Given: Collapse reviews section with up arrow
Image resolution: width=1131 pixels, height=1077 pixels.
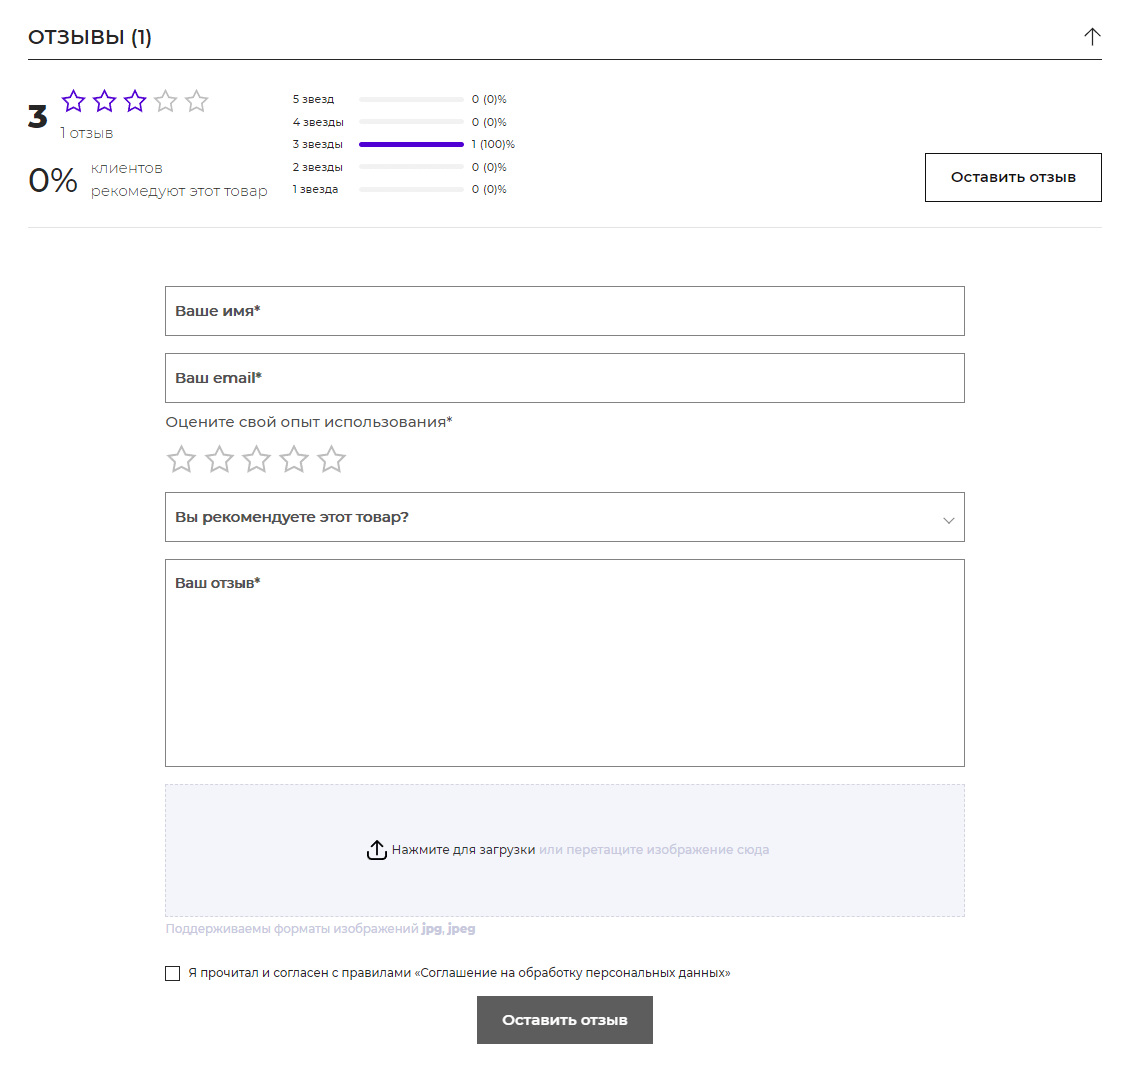Looking at the screenshot, I should point(1092,37).
